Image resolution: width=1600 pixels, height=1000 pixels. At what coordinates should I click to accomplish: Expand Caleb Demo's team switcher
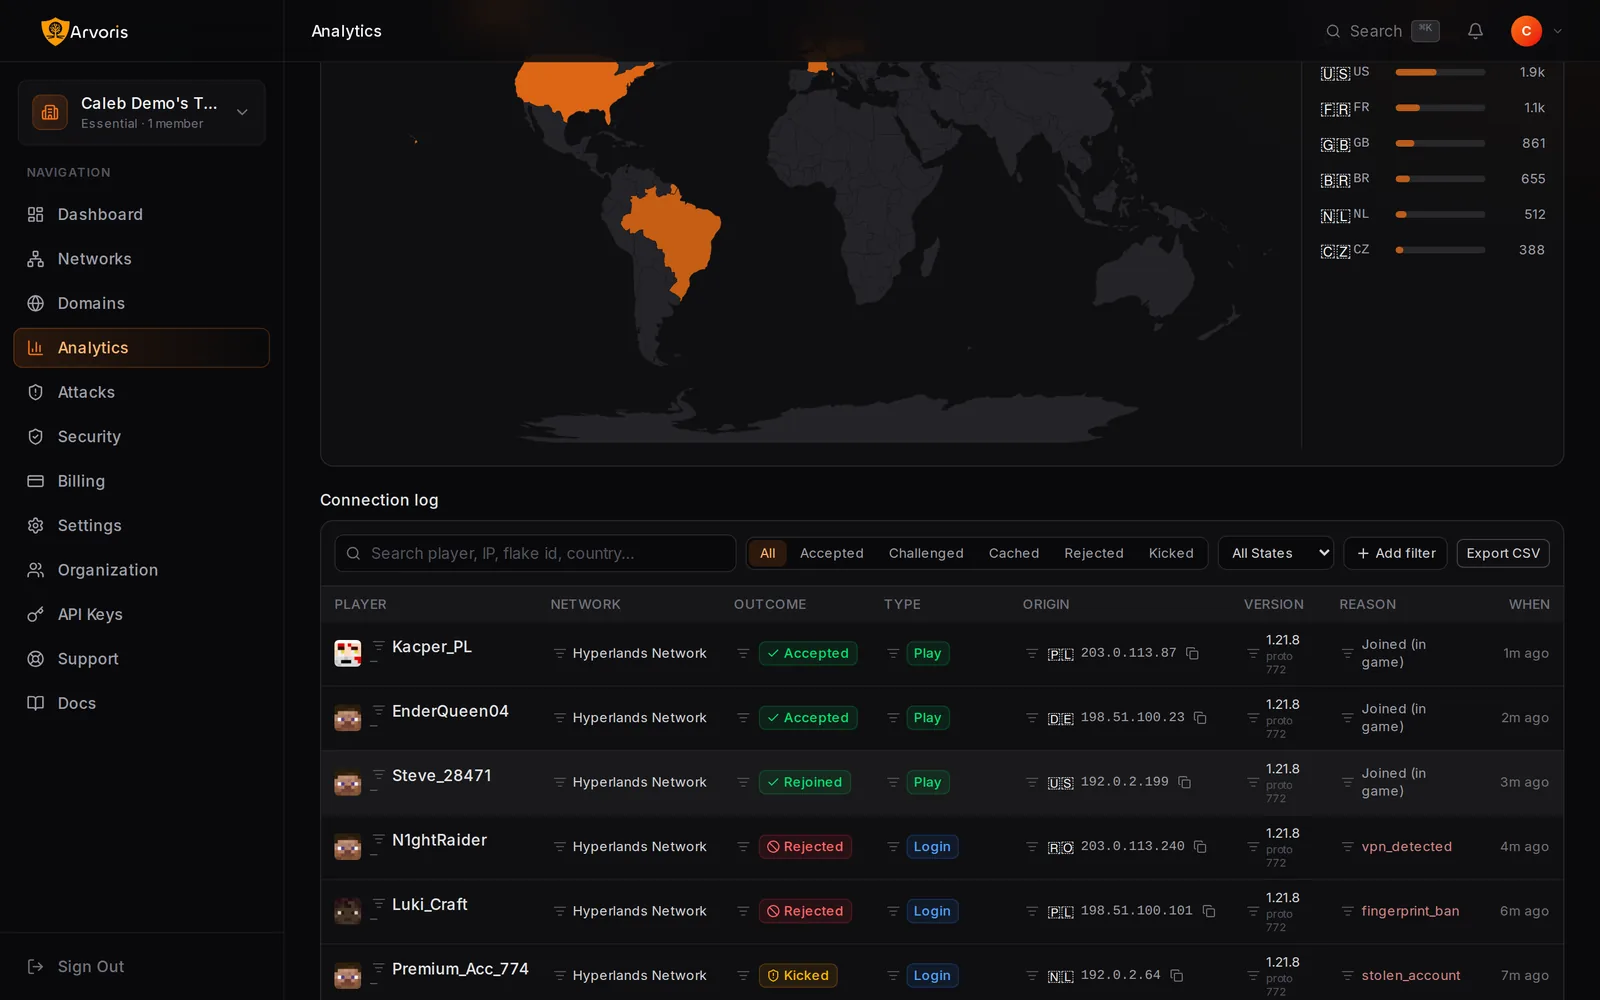coord(141,112)
